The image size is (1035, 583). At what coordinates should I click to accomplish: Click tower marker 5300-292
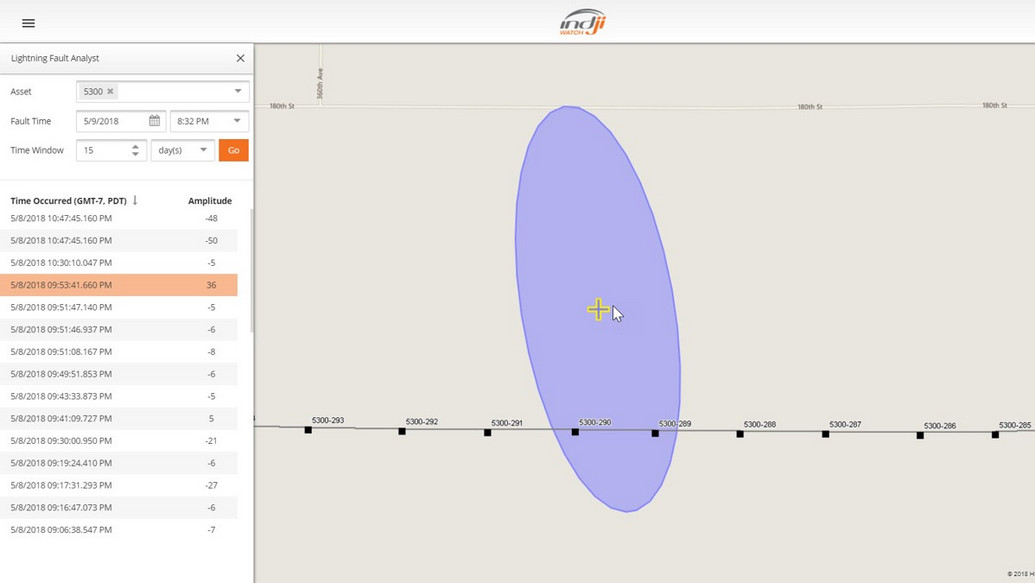pos(402,431)
